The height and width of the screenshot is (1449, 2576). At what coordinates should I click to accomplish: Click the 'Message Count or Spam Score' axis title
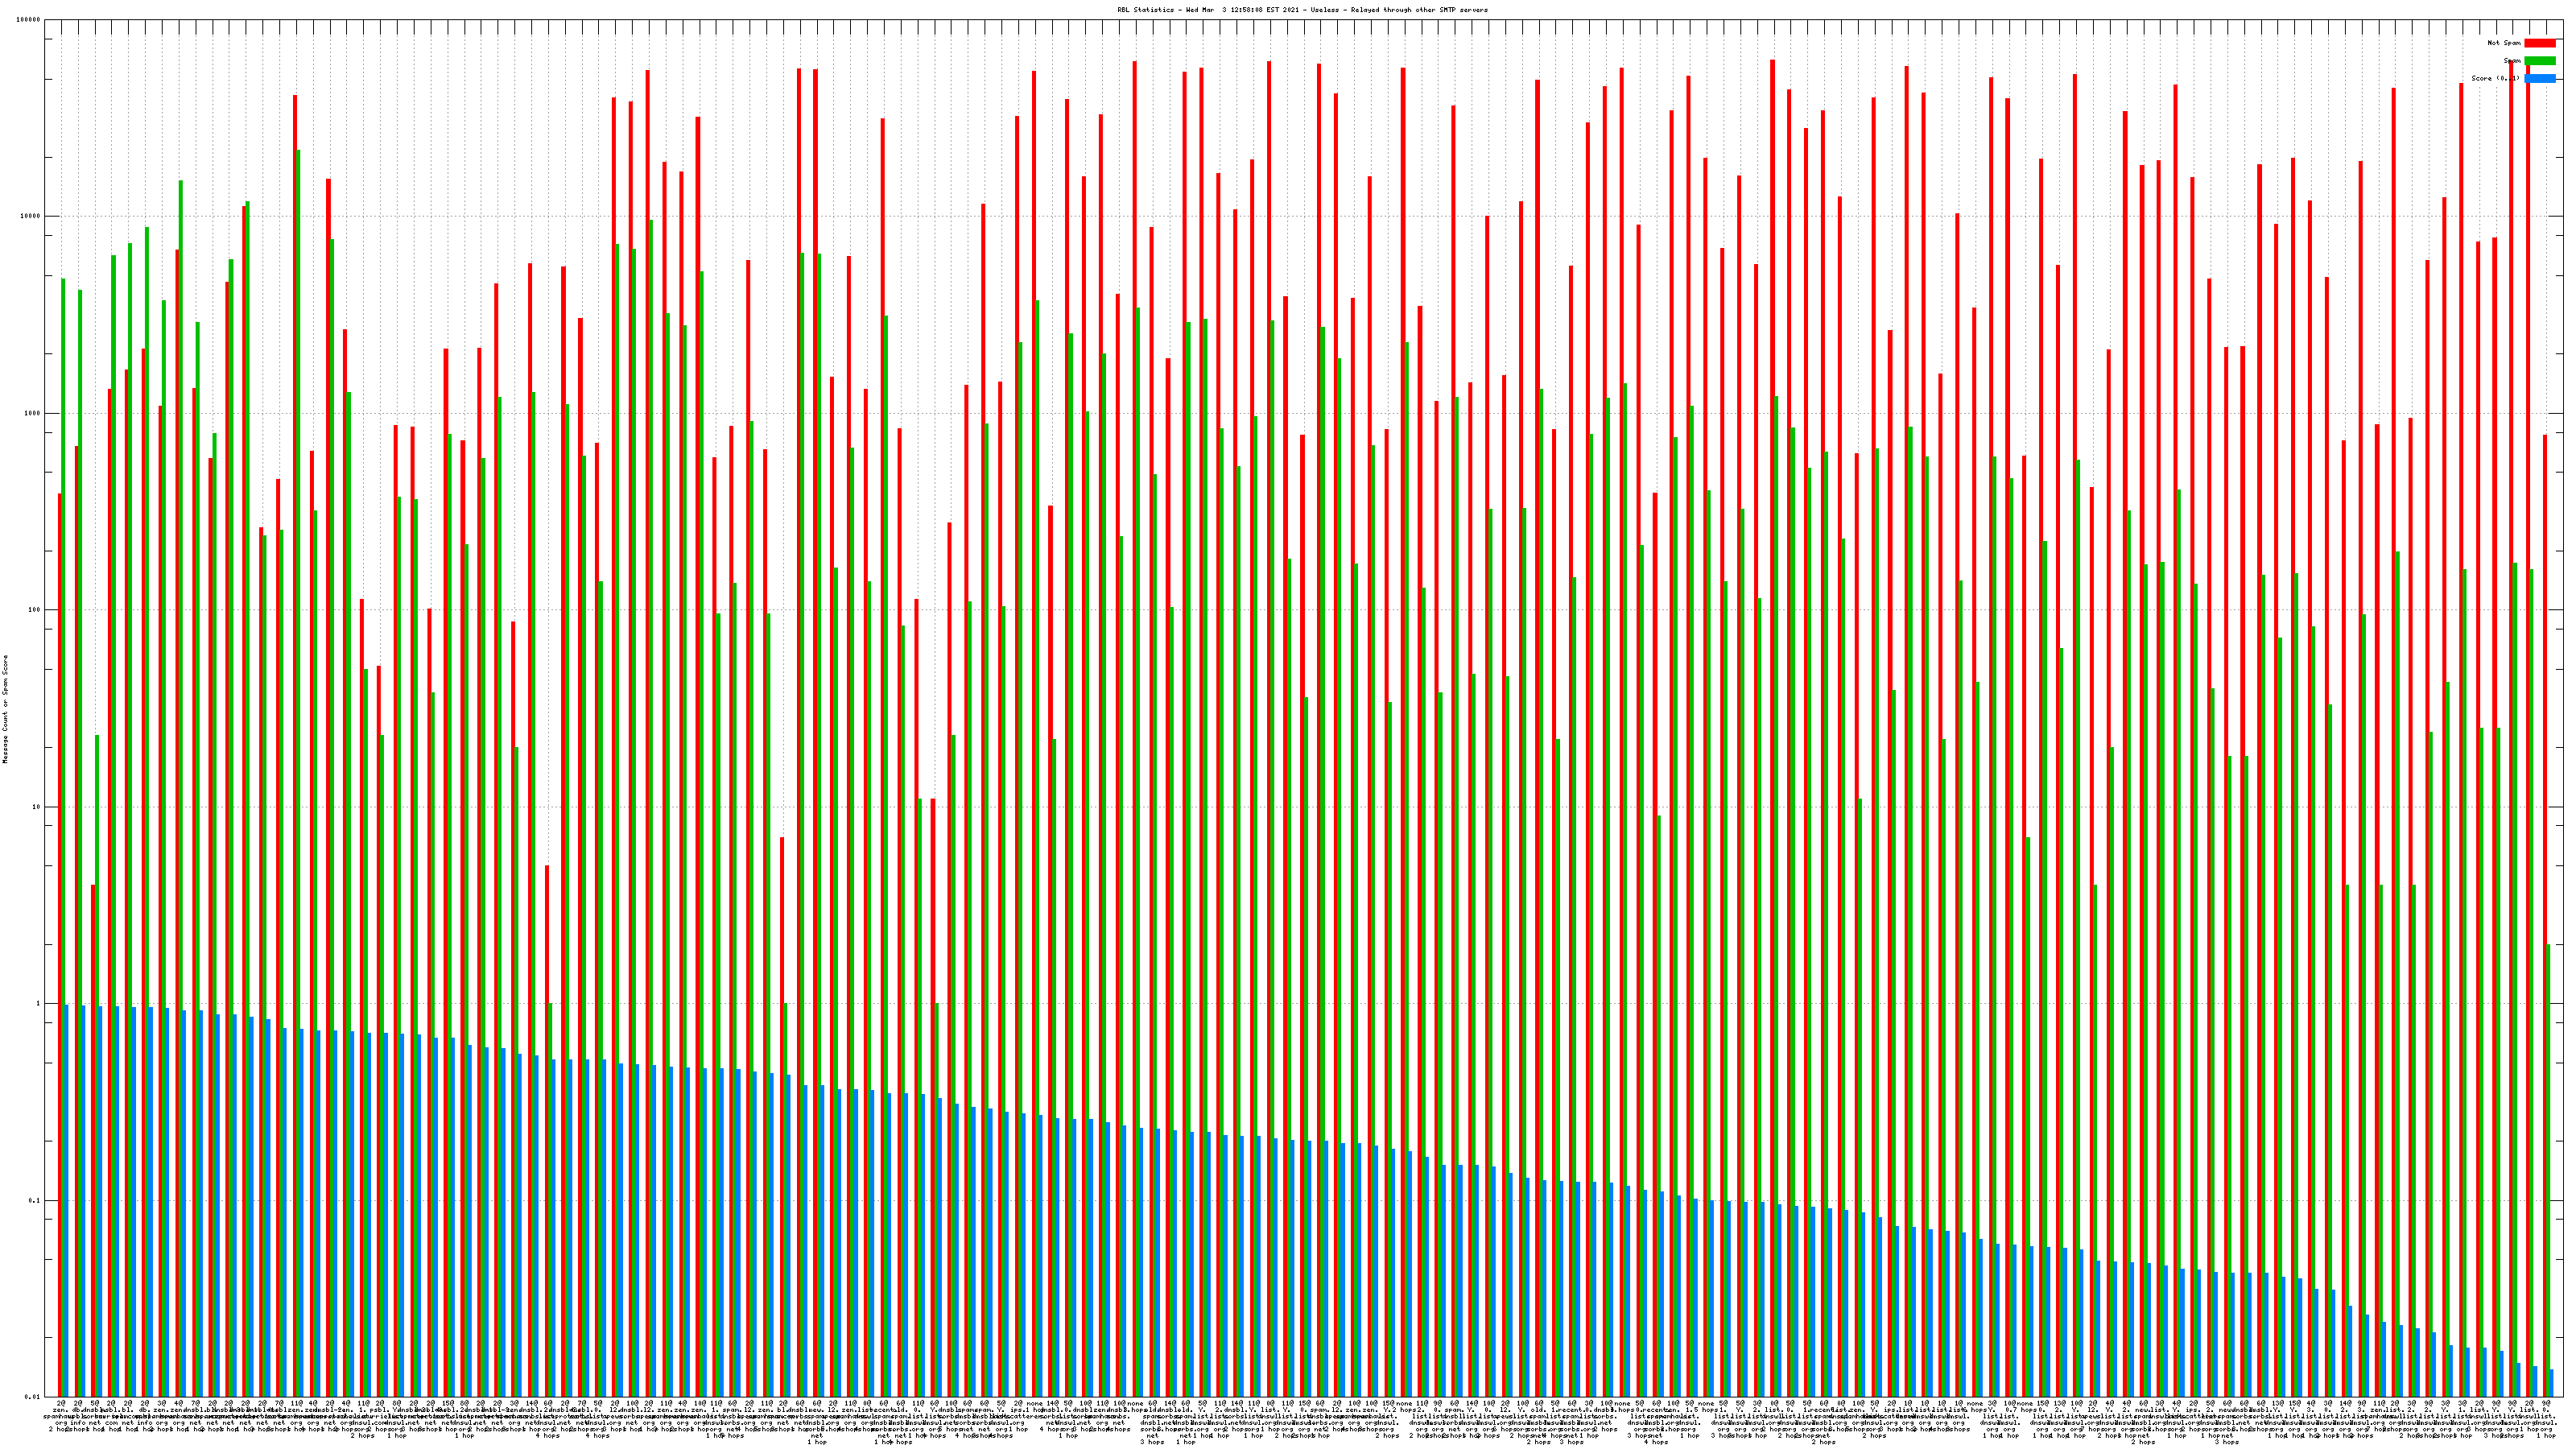tap(5, 709)
